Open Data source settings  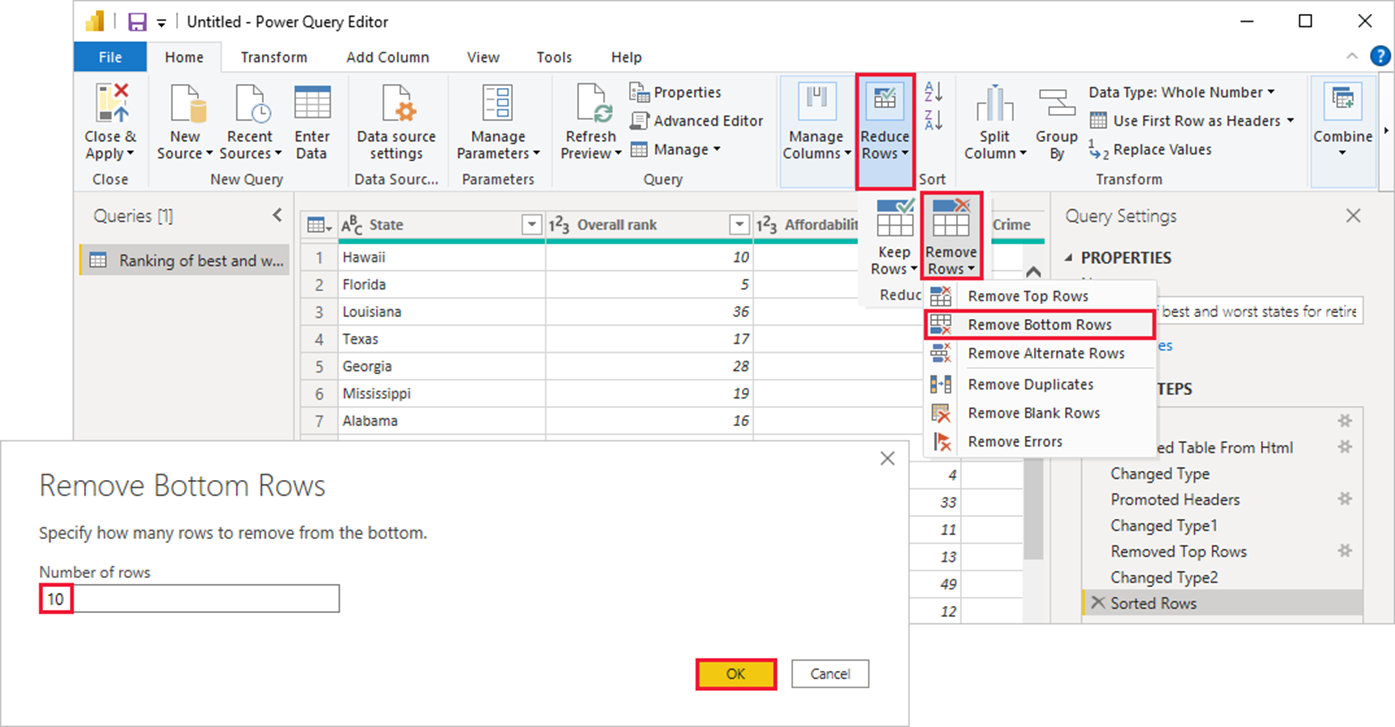396,104
